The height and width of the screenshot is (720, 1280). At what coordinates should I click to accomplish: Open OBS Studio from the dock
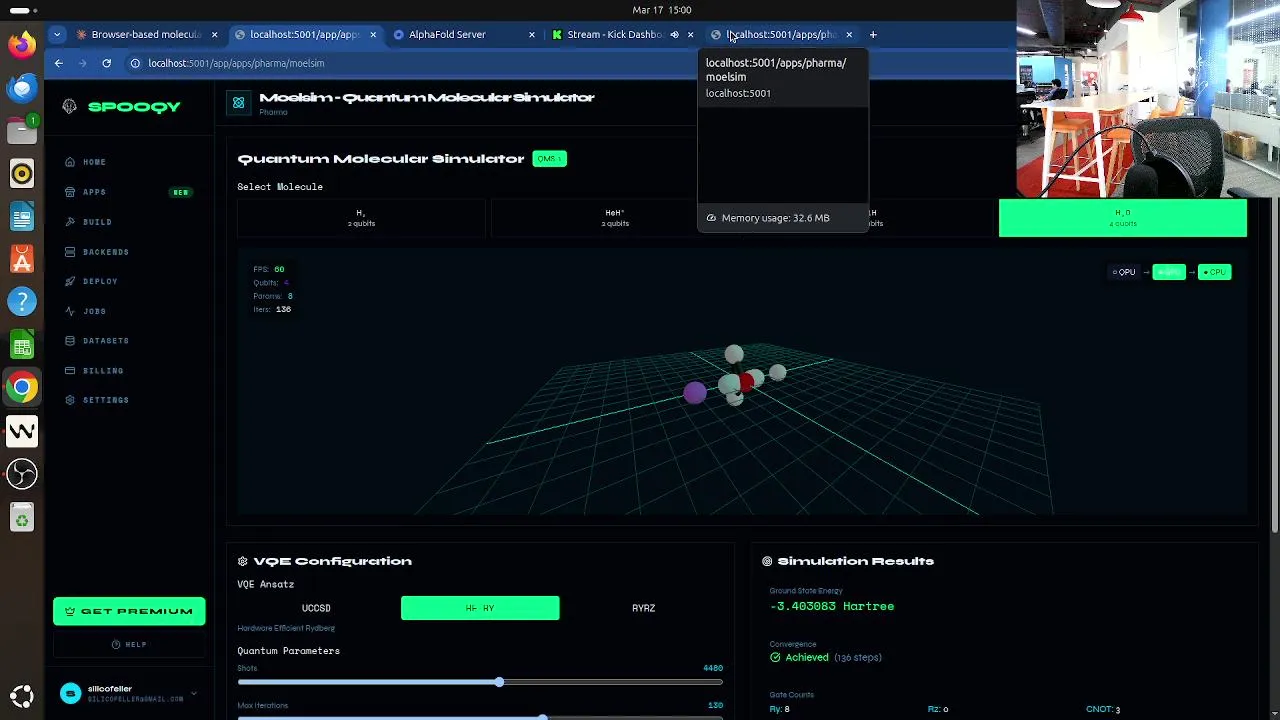[21, 474]
